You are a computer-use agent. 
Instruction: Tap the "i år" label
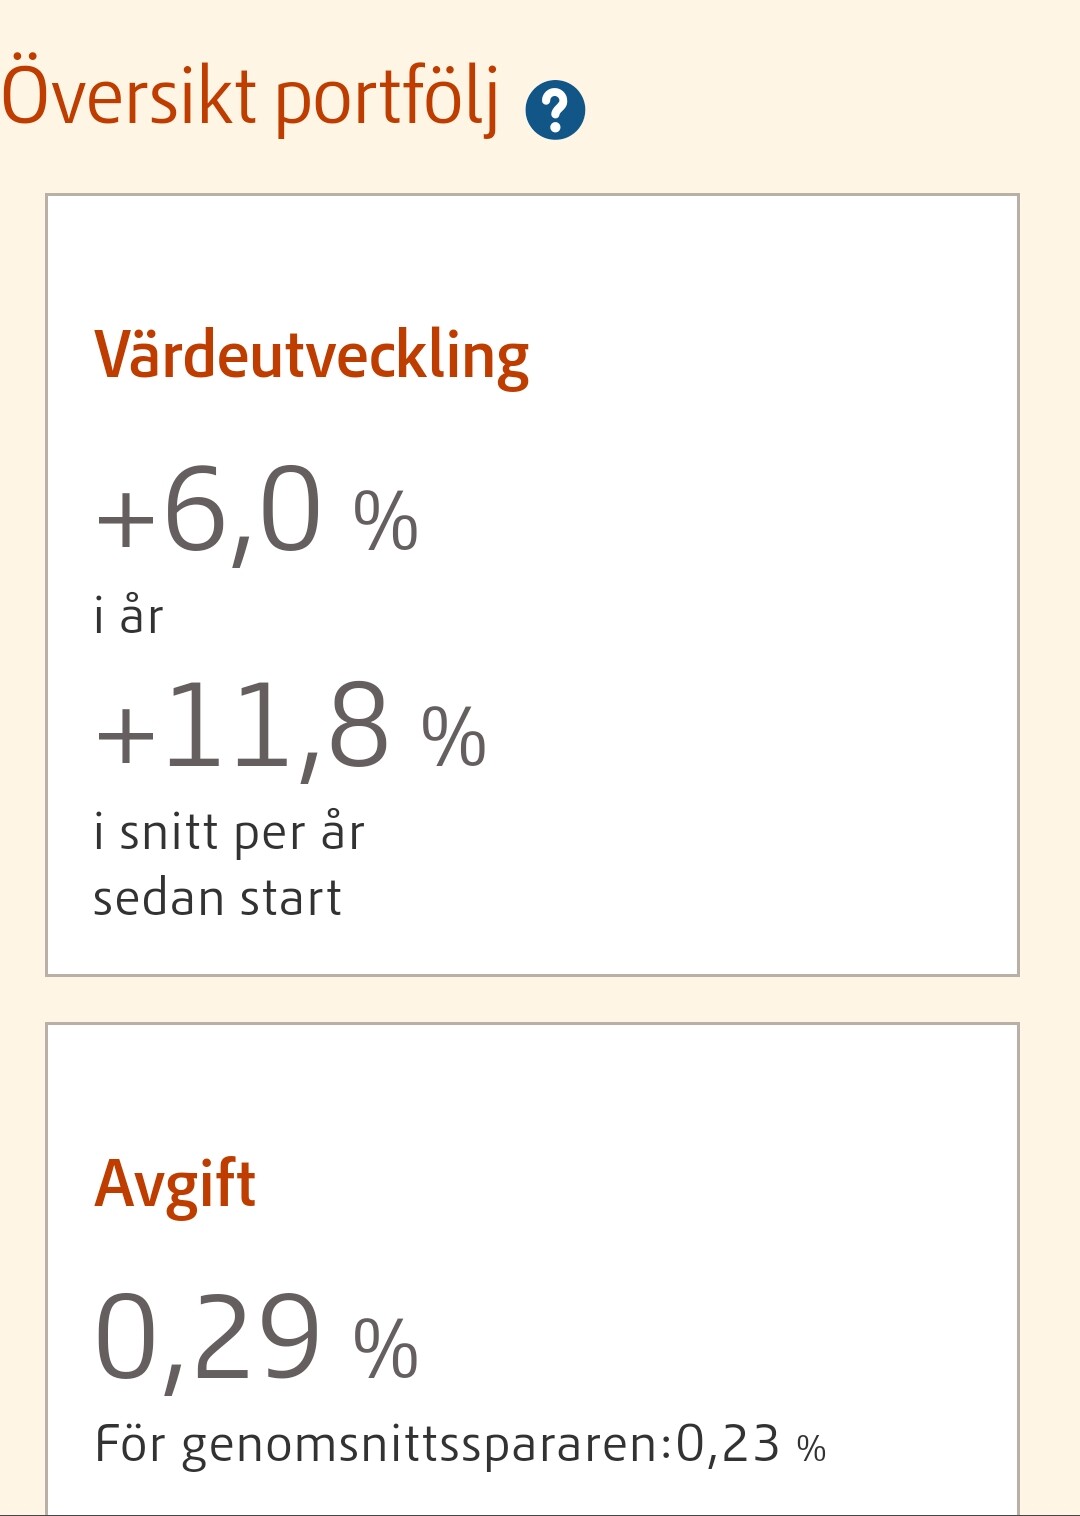click(x=128, y=615)
